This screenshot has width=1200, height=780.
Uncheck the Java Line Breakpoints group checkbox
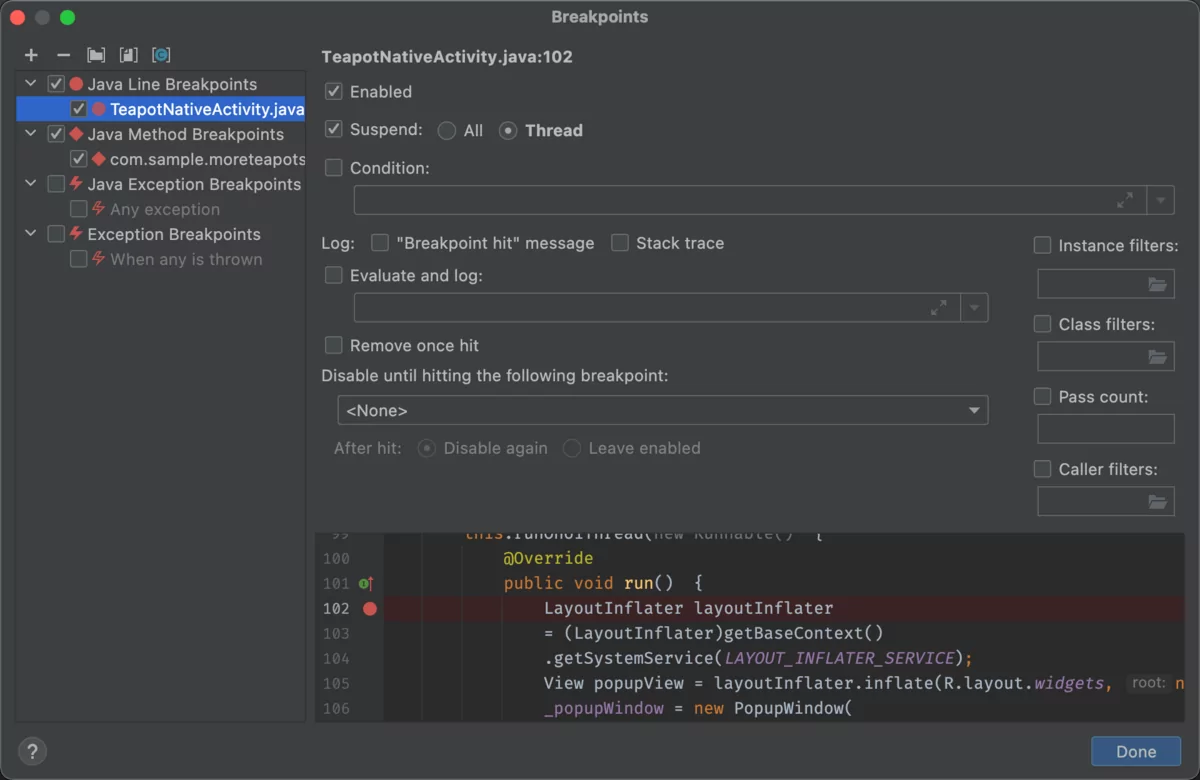pyautogui.click(x=56, y=84)
